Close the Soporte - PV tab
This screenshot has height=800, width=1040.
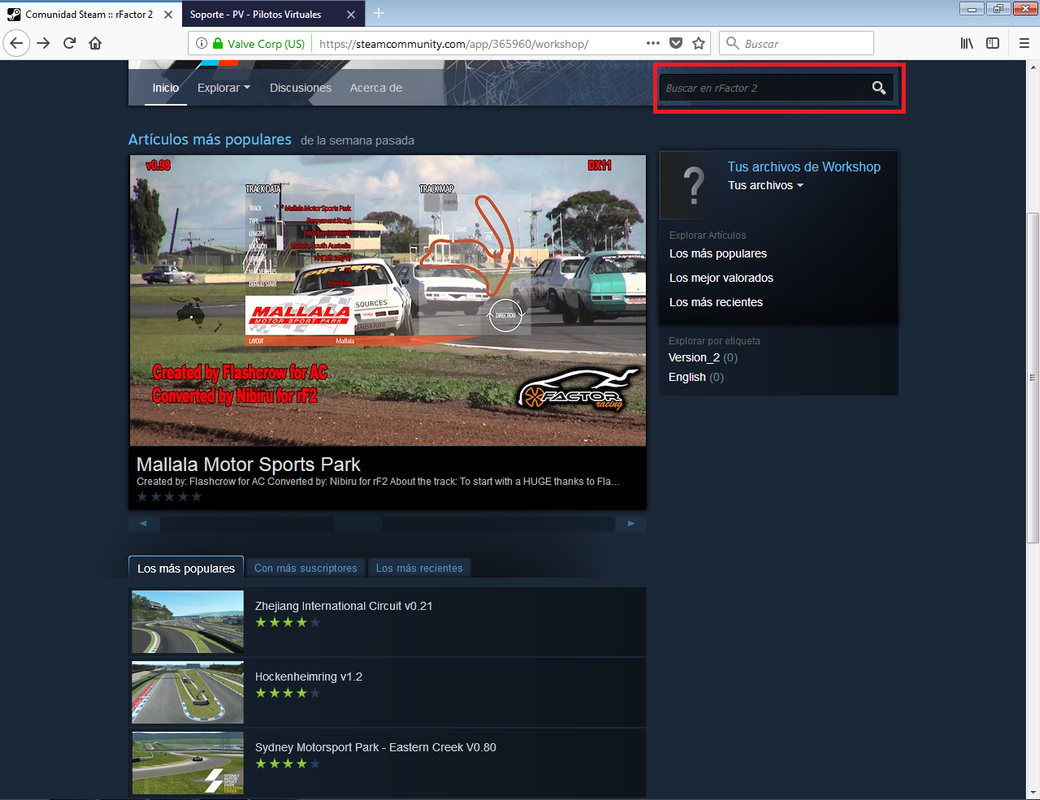(x=351, y=14)
